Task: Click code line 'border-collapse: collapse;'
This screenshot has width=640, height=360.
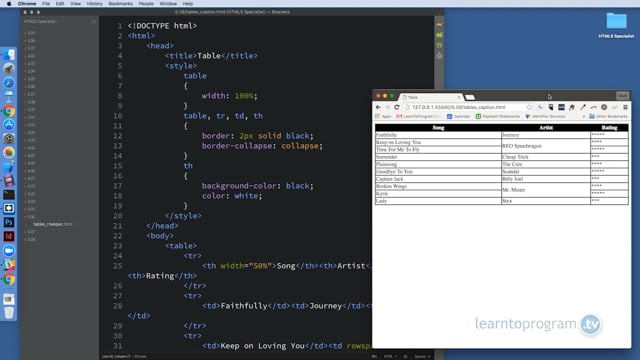Action: click(x=262, y=146)
